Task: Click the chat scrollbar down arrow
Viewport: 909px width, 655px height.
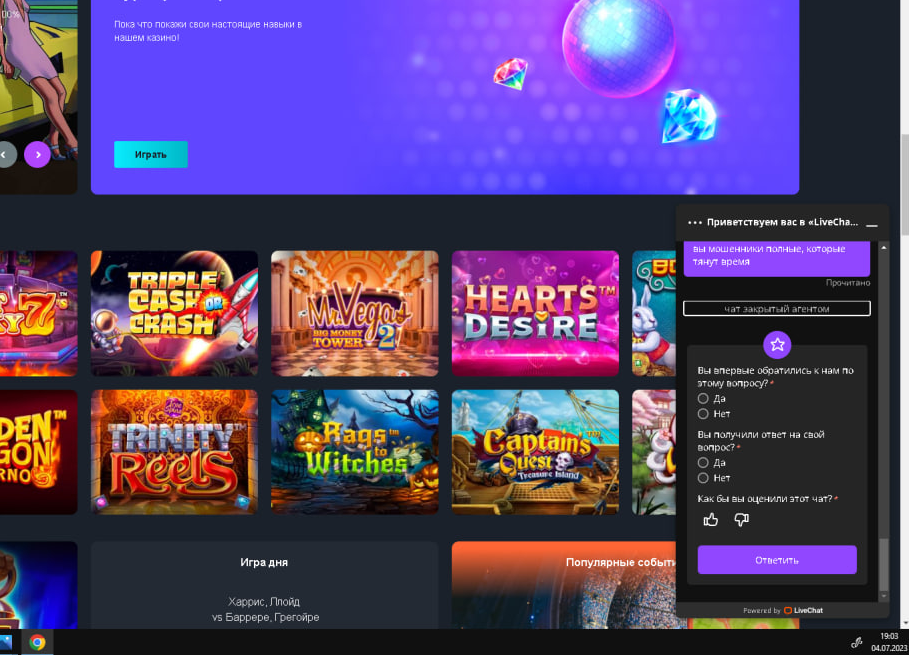Action: tap(883, 596)
